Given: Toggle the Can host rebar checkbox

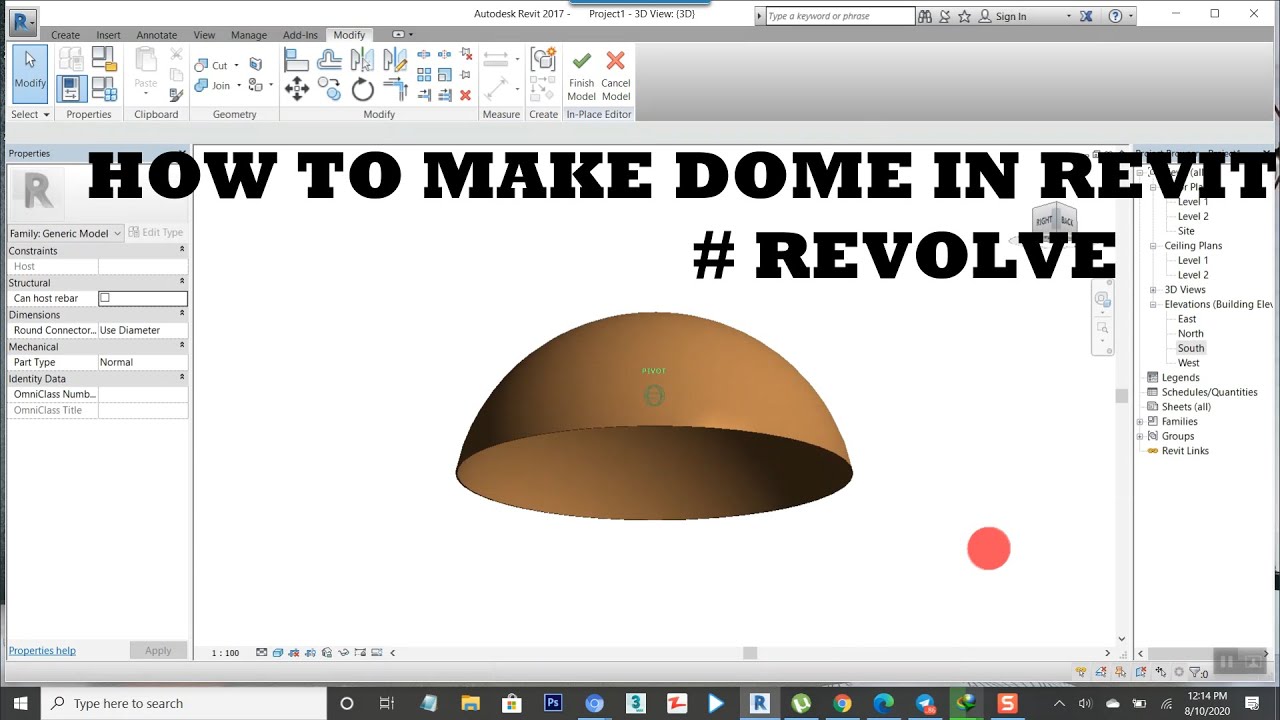Looking at the screenshot, I should [105, 298].
